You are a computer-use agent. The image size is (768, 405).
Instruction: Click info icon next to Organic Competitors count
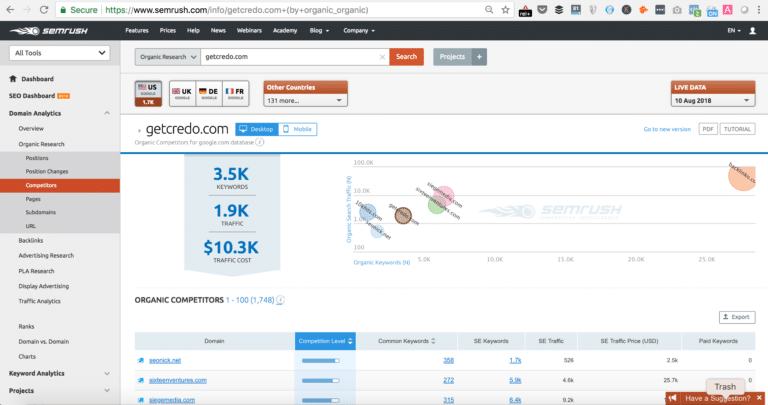click(280, 300)
